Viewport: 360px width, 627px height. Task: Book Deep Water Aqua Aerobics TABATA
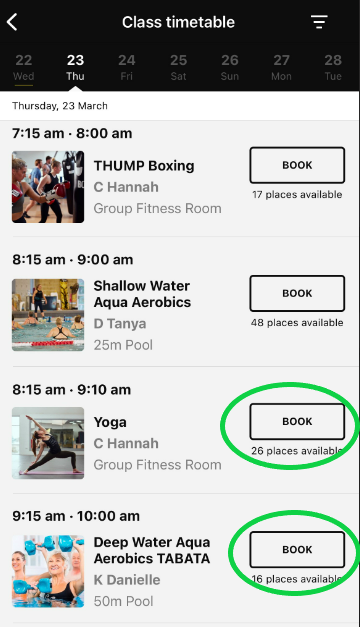pyautogui.click(x=297, y=549)
